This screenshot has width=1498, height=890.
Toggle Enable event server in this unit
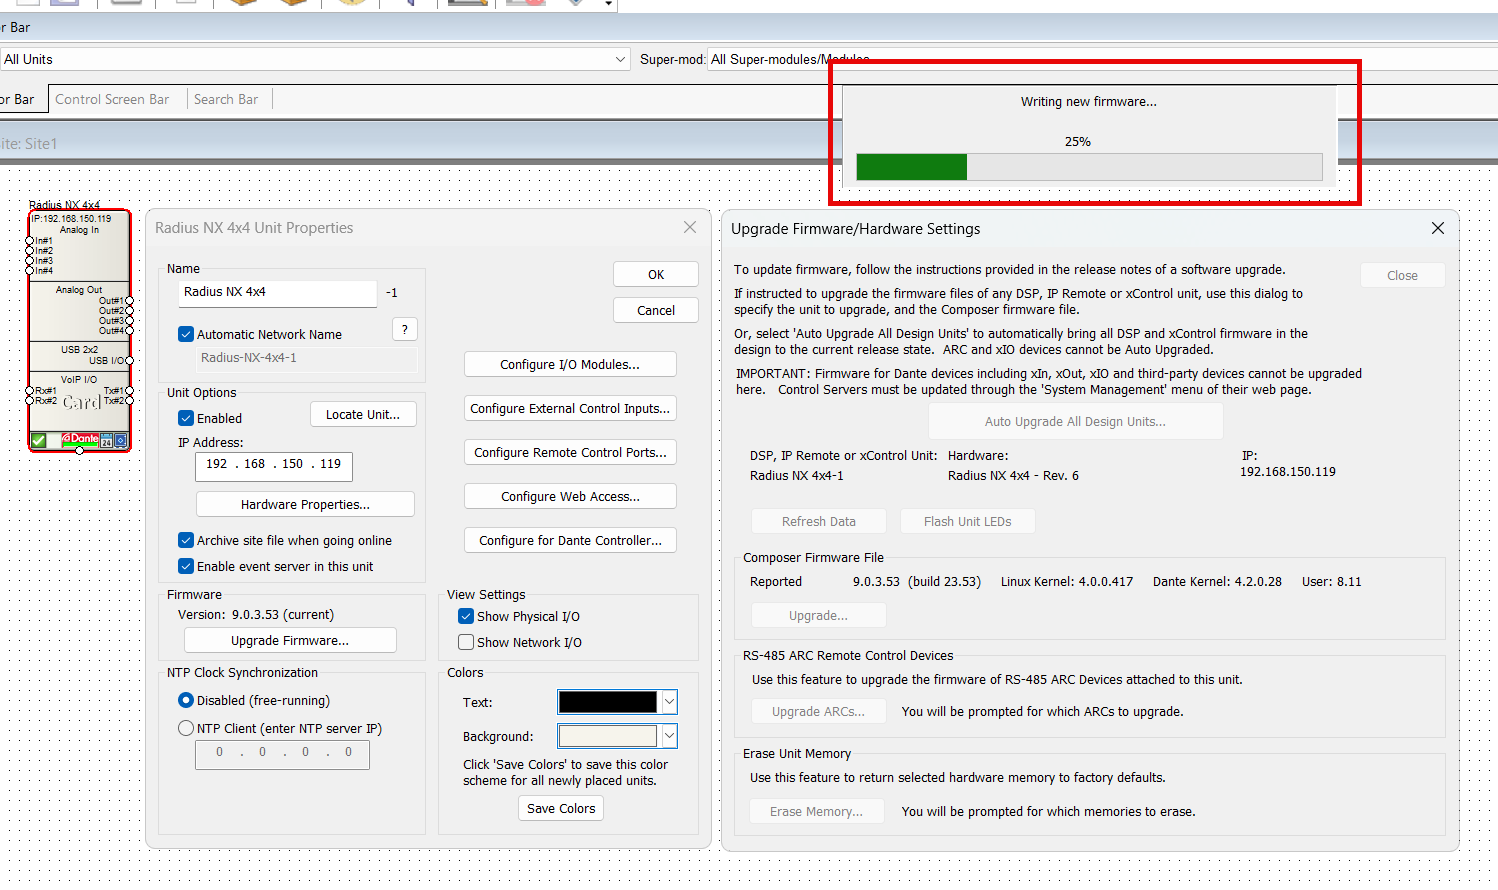186,566
